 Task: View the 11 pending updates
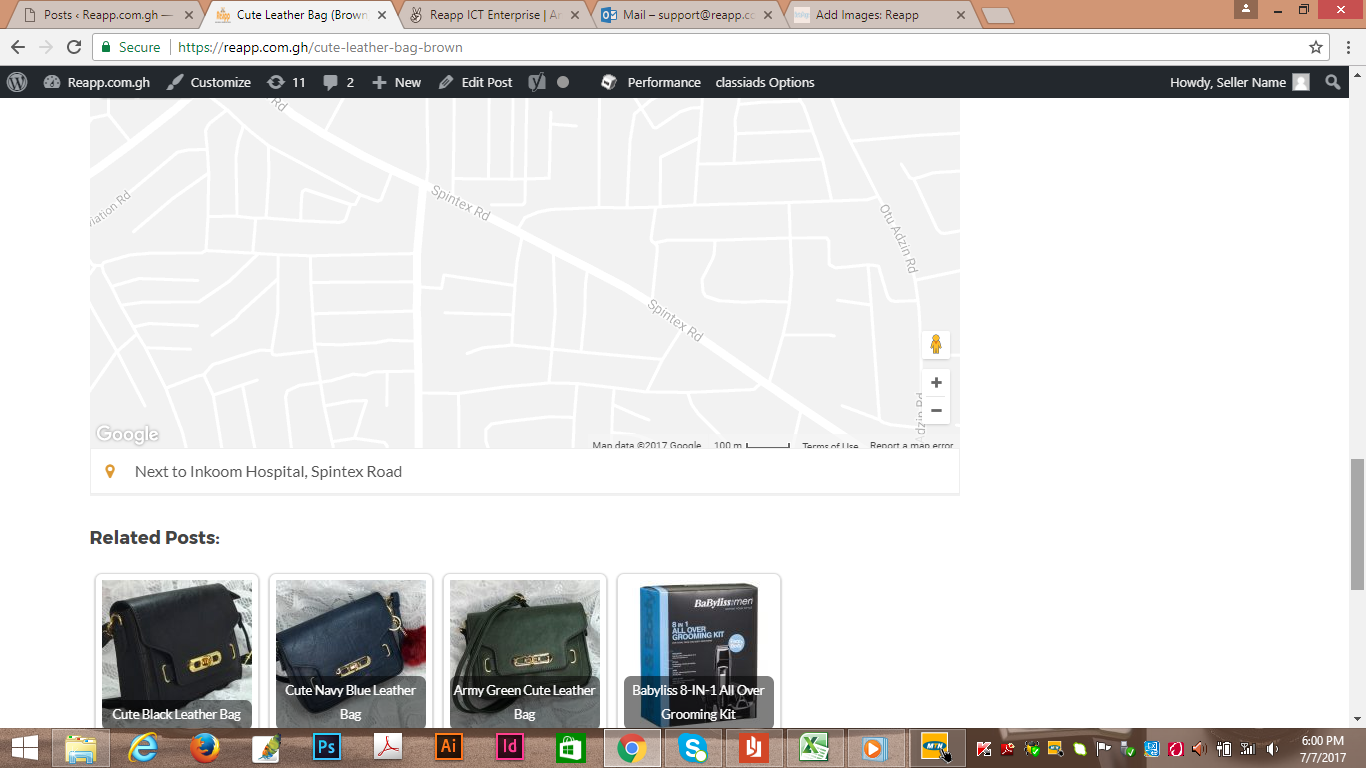point(287,82)
